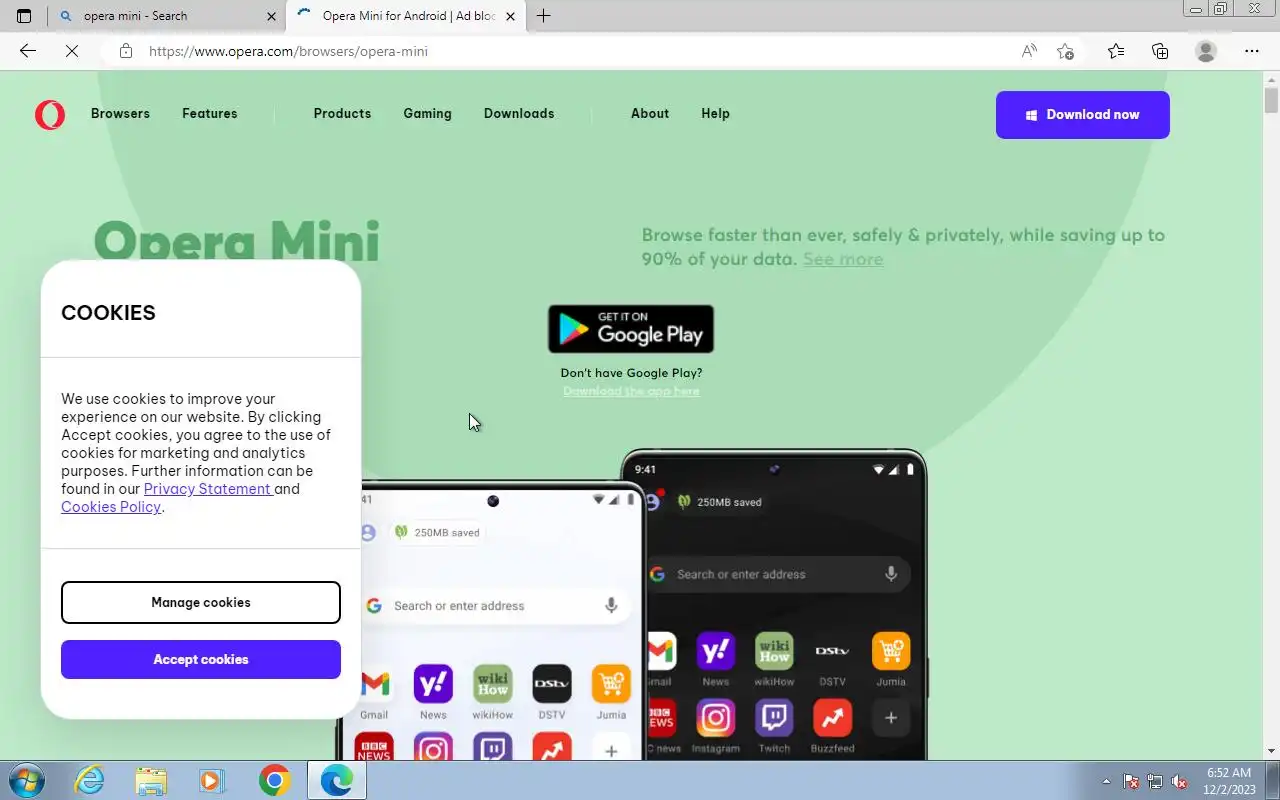Open a new tab with the plus icon
Image resolution: width=1280 pixels, height=800 pixels.
click(x=543, y=16)
